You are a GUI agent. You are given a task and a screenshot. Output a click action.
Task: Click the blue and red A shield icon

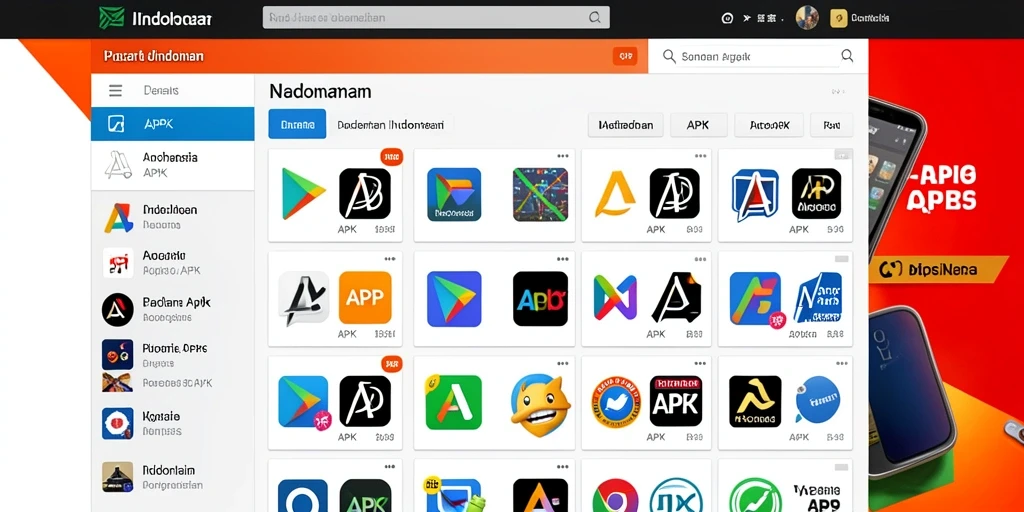click(756, 195)
